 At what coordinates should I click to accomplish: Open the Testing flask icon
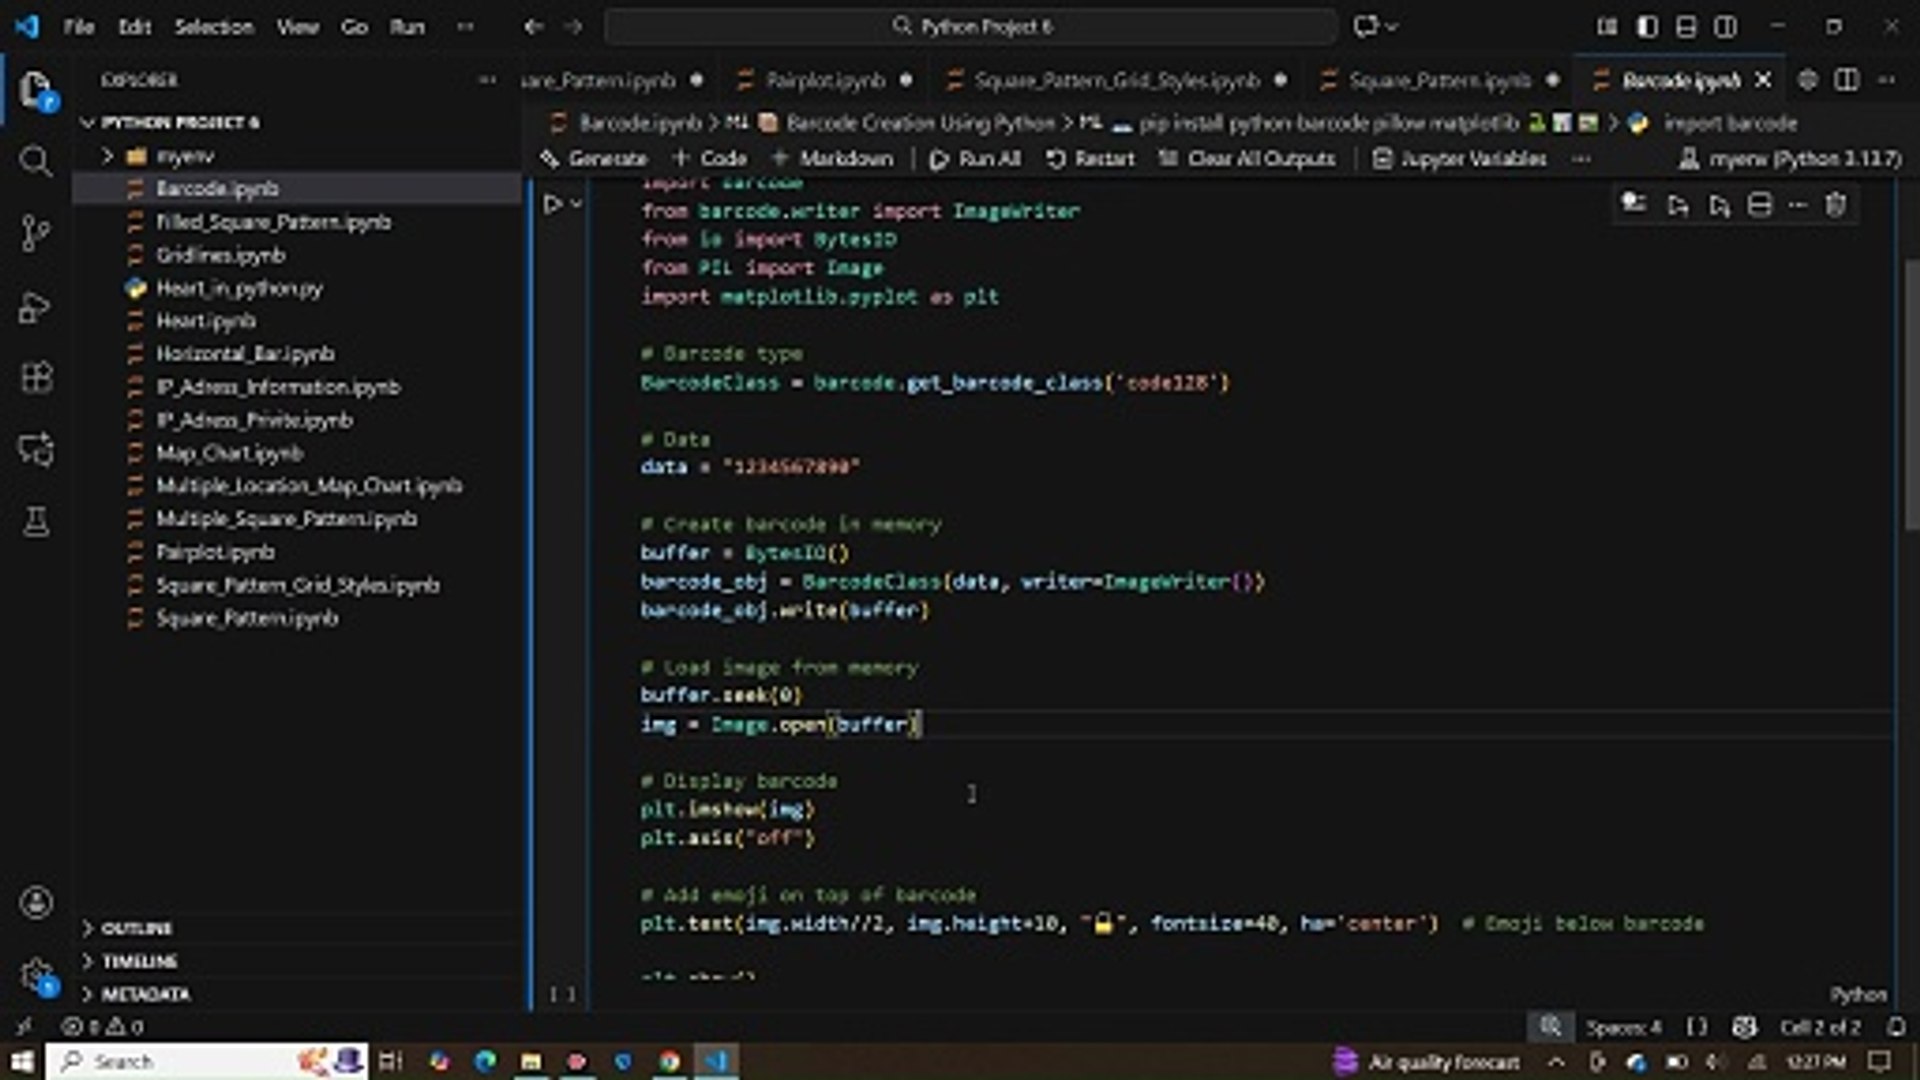point(36,521)
